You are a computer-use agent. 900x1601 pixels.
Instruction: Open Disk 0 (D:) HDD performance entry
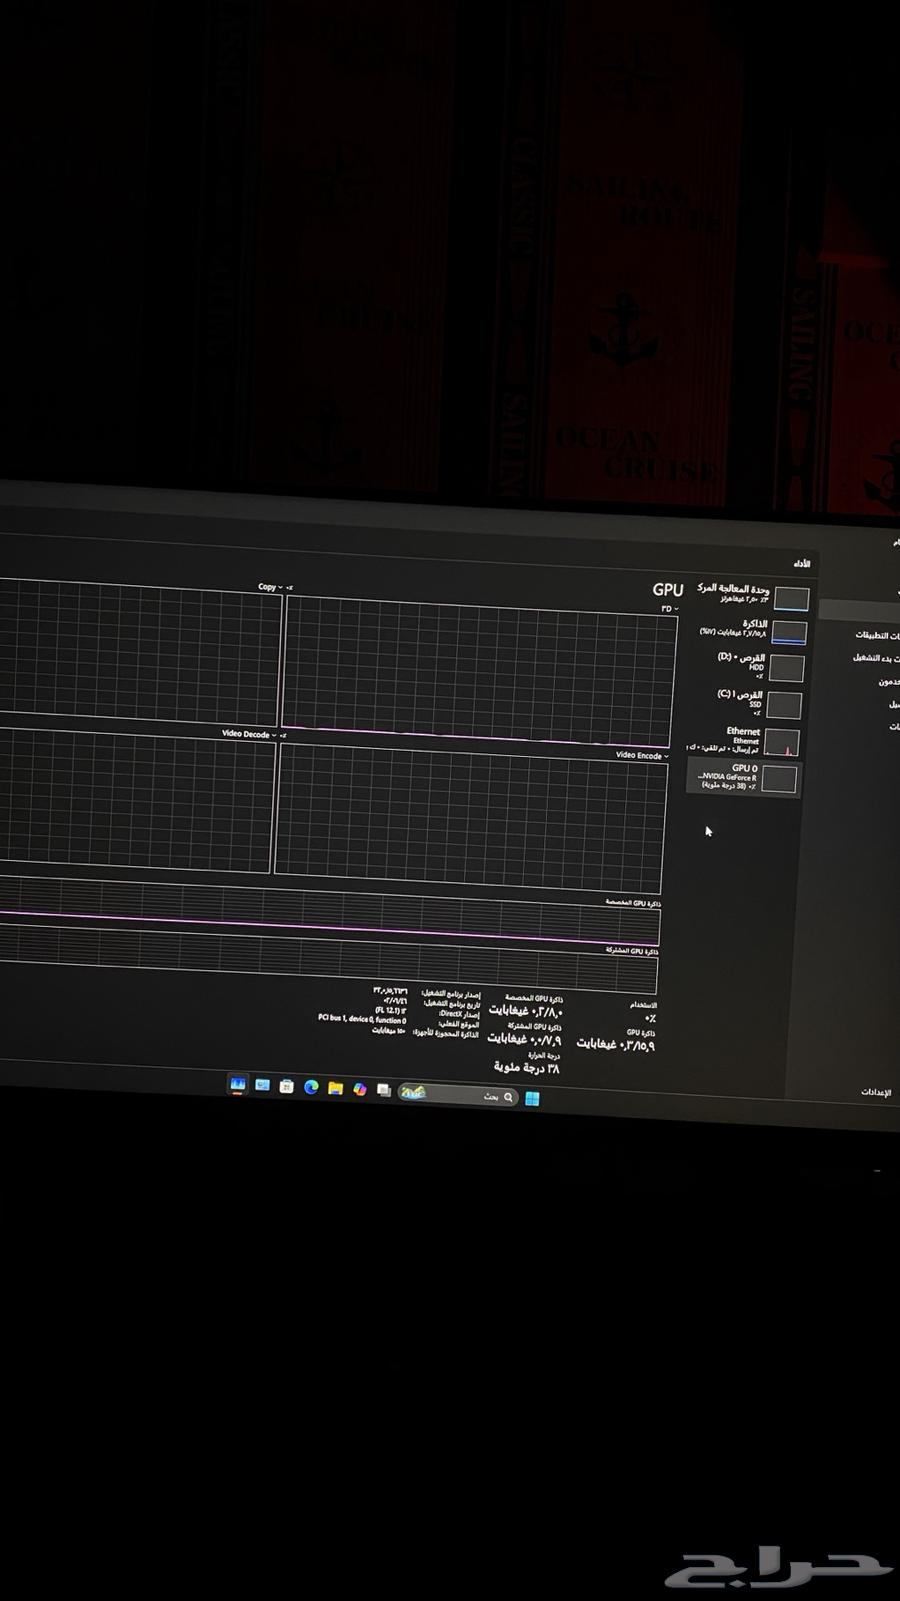(761, 666)
